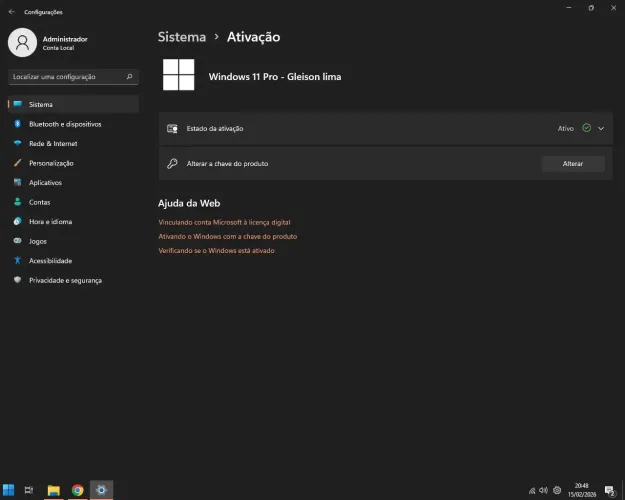
Task: Click the Administrador account name
Action: (x=65, y=39)
